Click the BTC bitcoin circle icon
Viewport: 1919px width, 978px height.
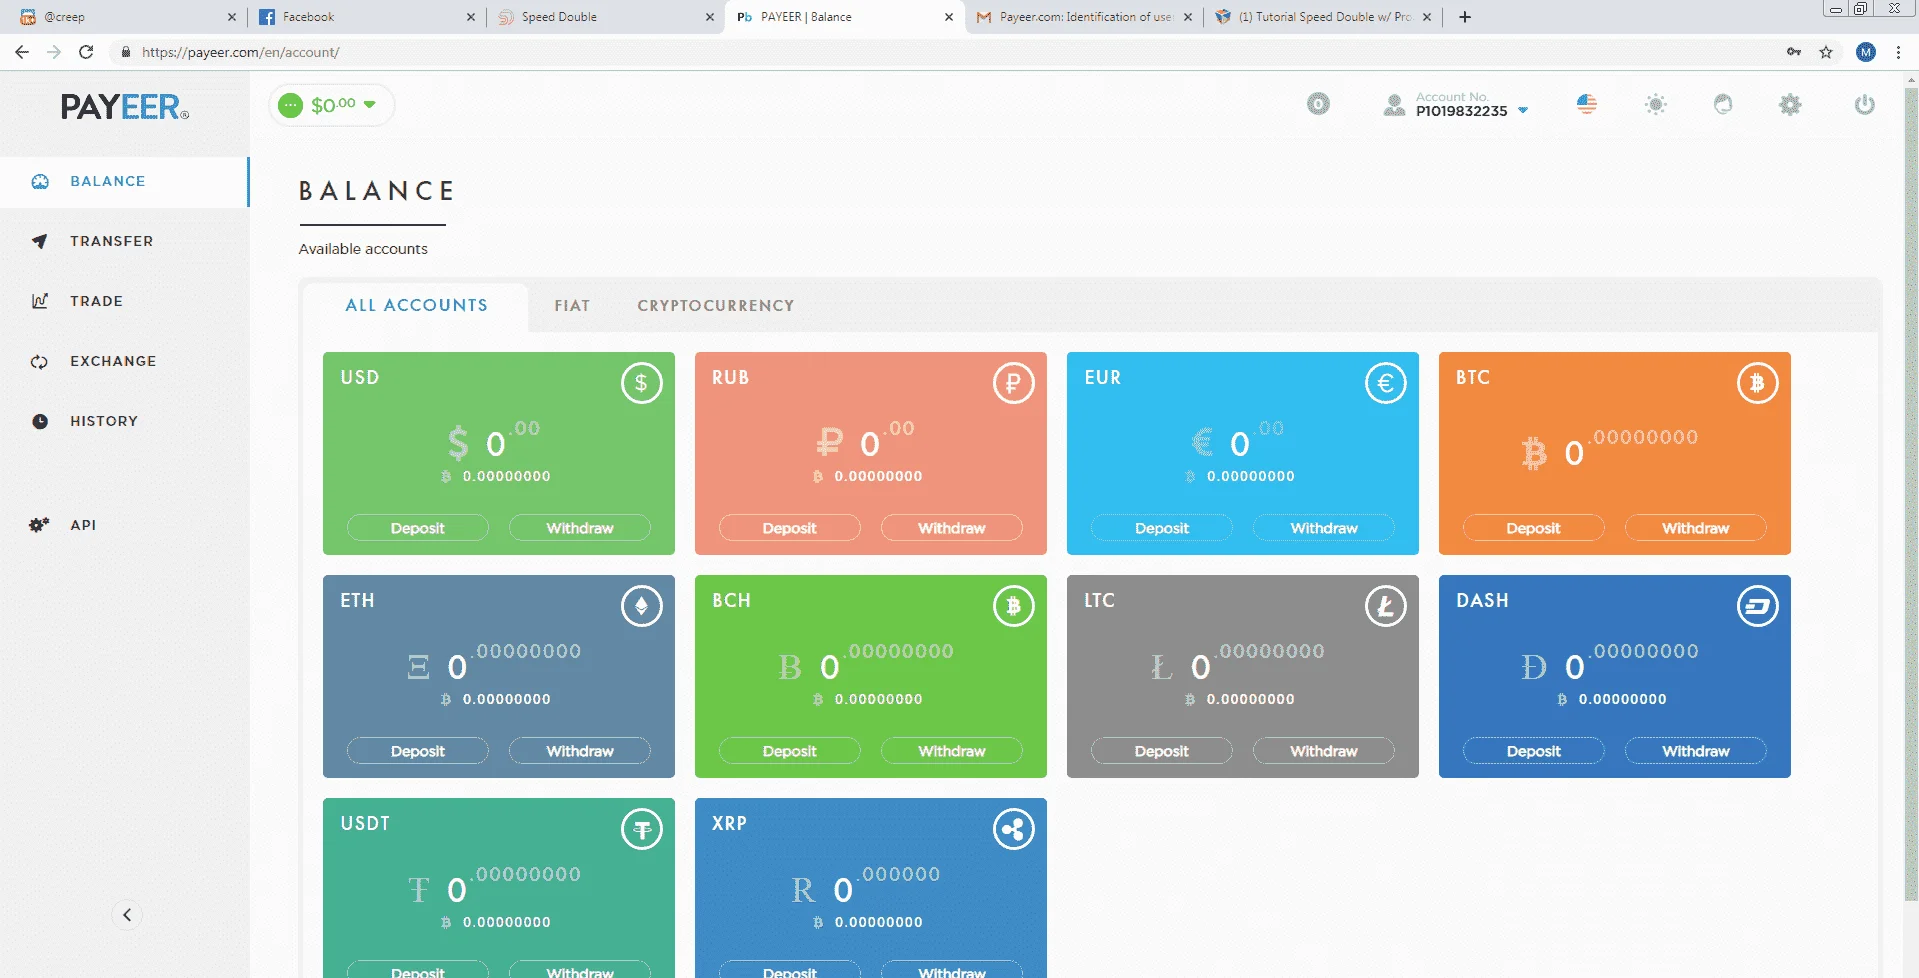(x=1757, y=383)
